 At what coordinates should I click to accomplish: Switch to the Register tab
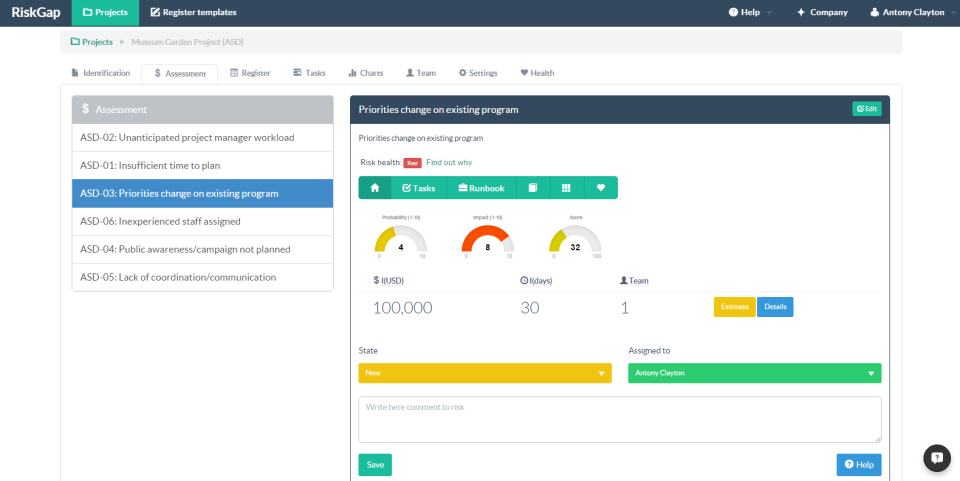[250, 73]
